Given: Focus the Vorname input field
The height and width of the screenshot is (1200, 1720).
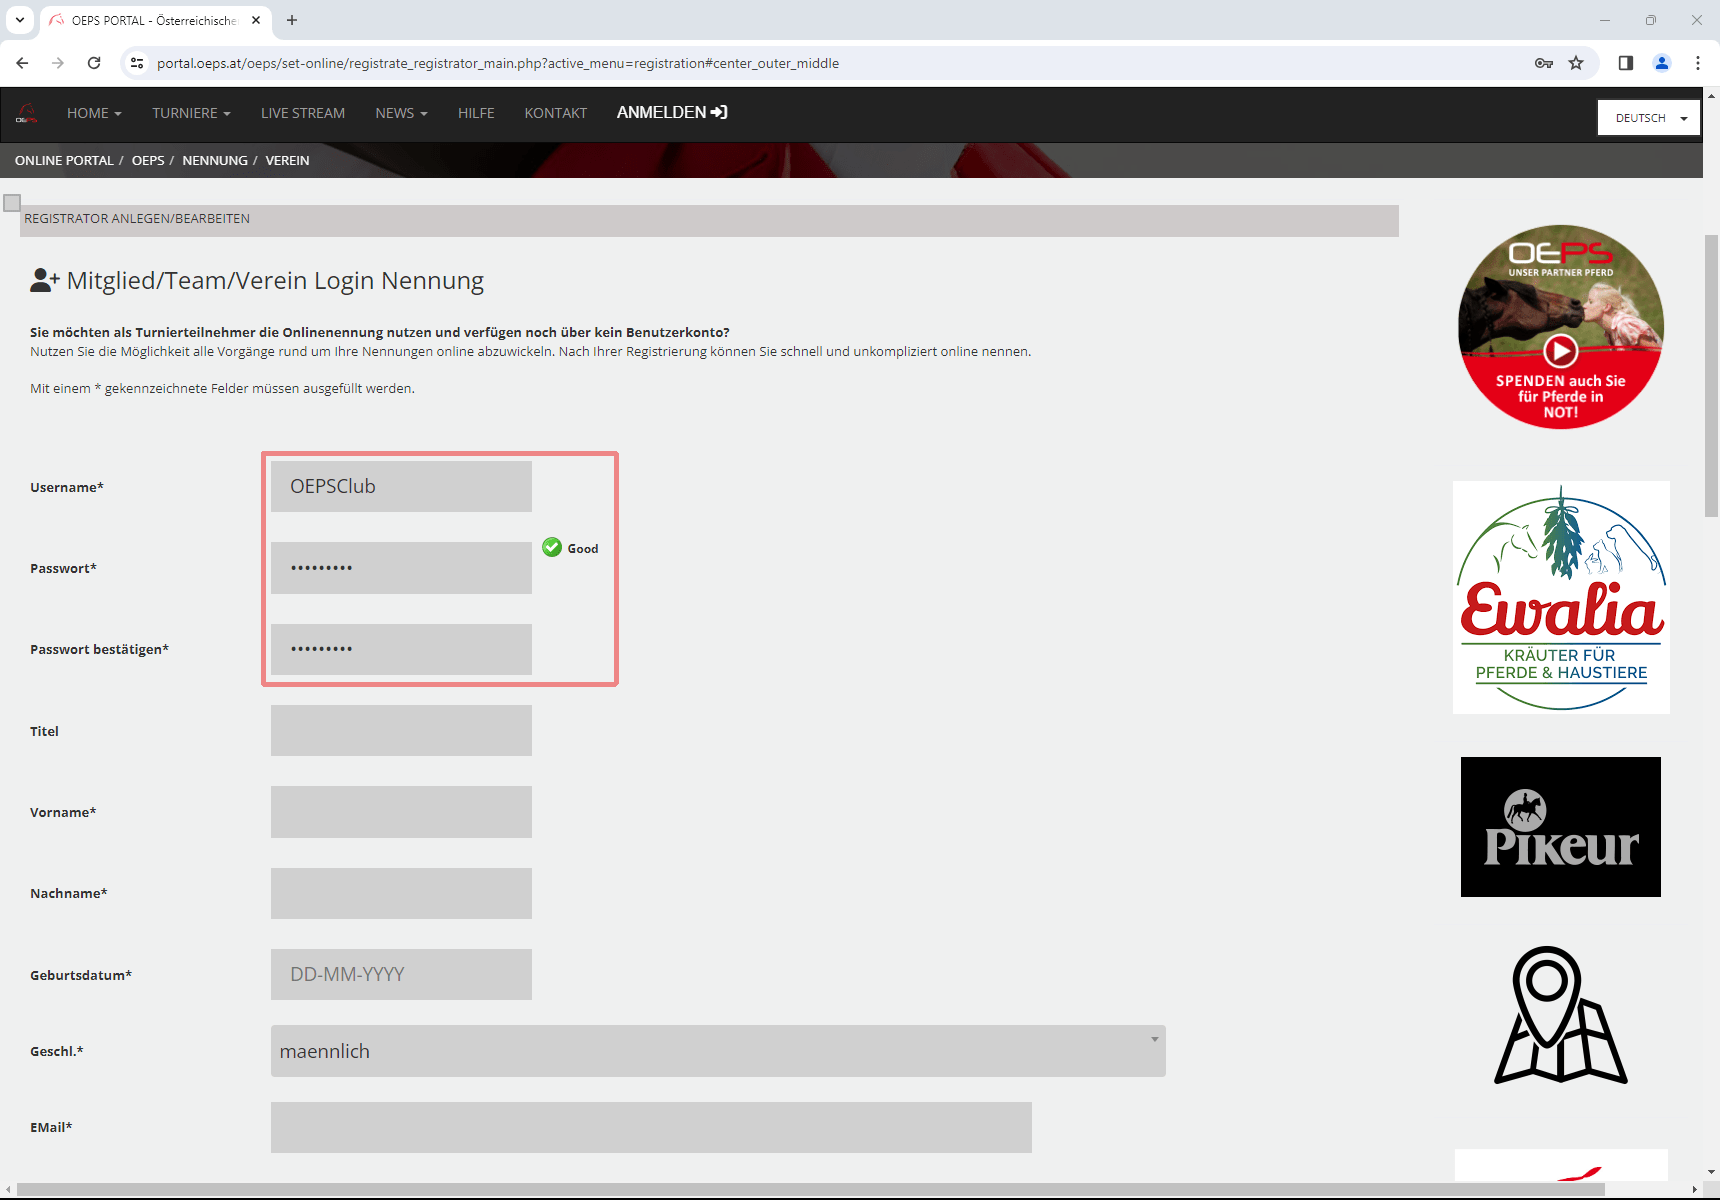Looking at the screenshot, I should pyautogui.click(x=401, y=812).
